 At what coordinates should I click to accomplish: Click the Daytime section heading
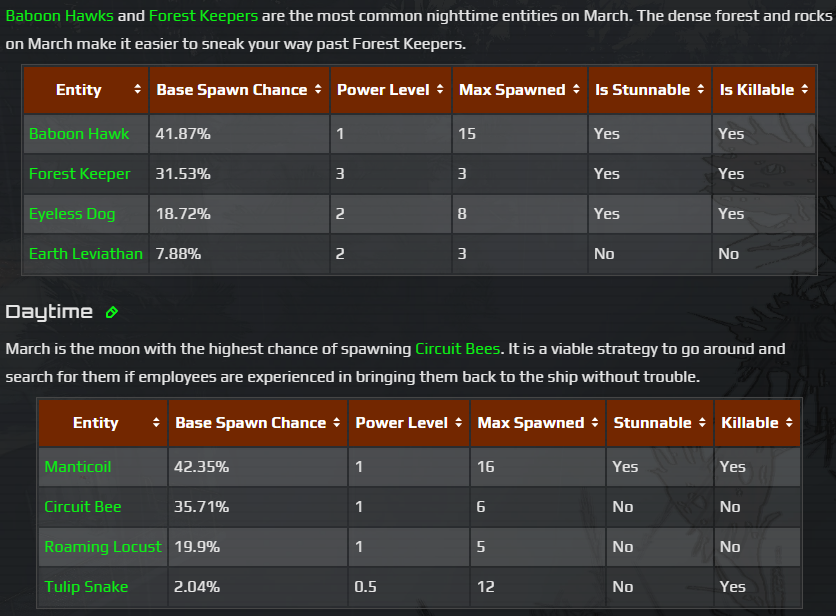point(49,312)
